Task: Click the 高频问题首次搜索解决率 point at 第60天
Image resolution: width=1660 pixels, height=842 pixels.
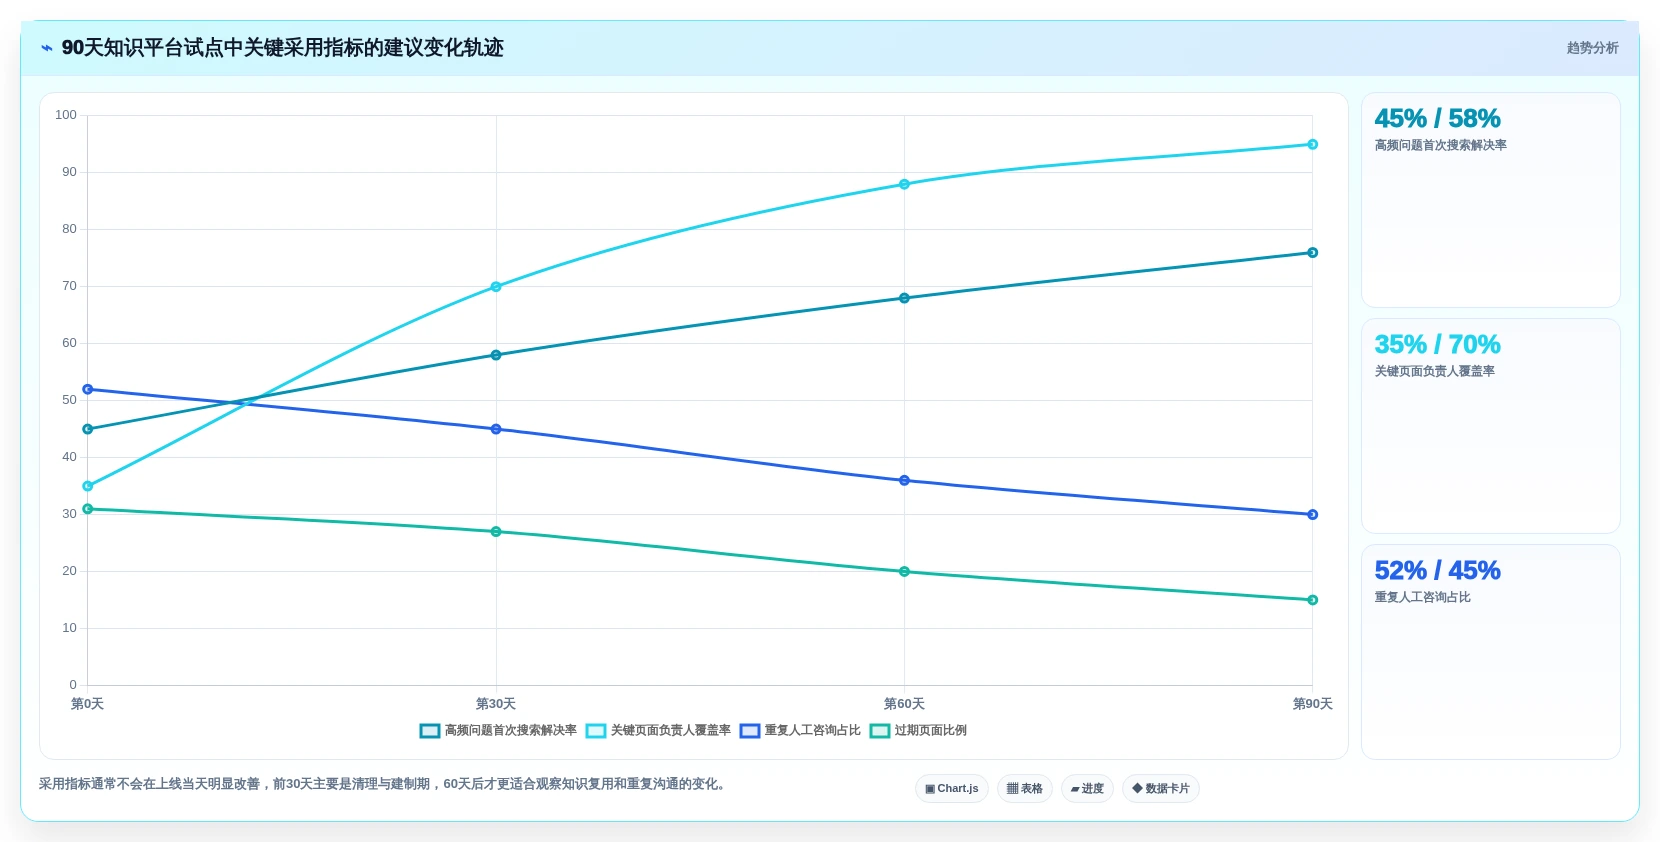Action: tap(904, 298)
